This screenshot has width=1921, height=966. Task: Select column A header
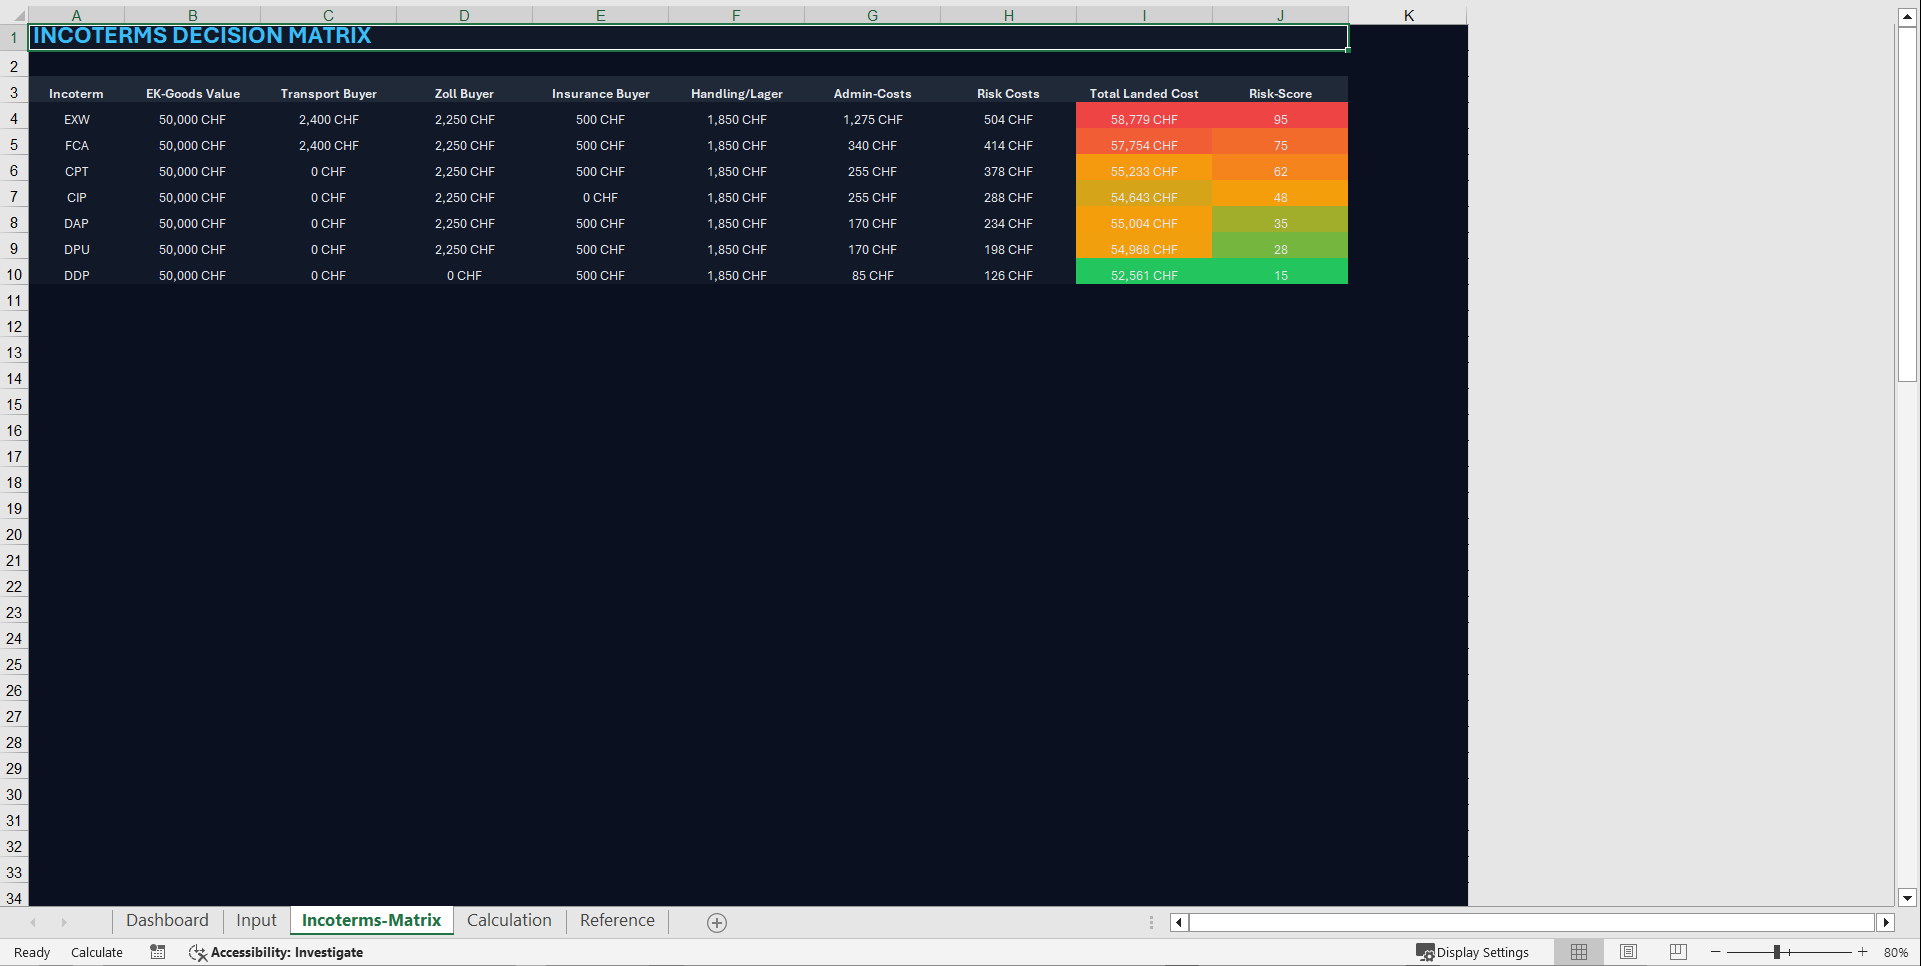(76, 15)
